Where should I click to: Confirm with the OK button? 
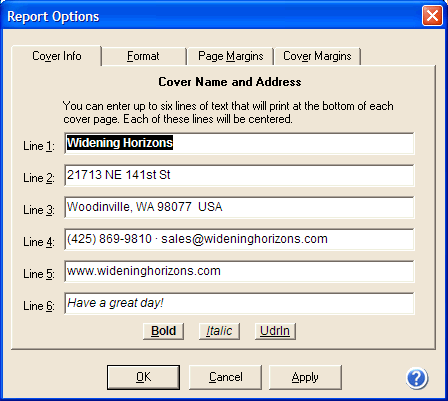143,377
